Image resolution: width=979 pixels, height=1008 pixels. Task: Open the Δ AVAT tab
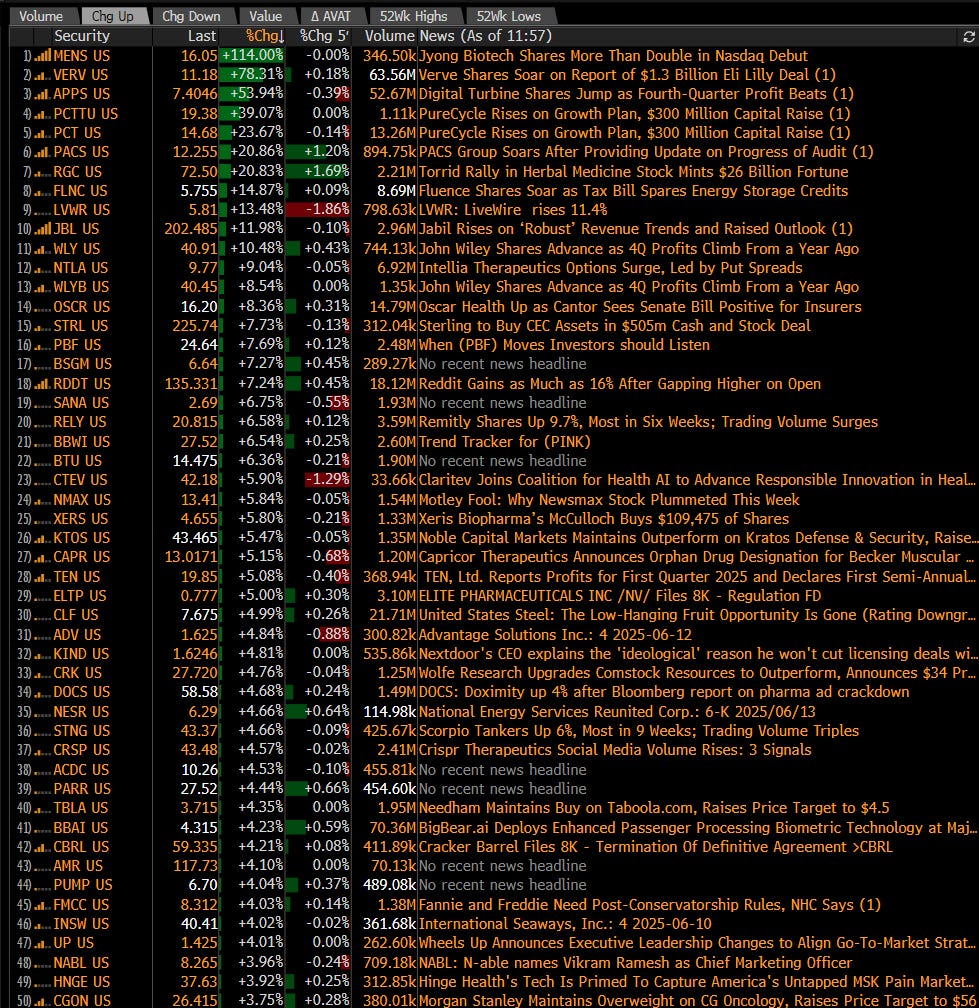(x=330, y=16)
